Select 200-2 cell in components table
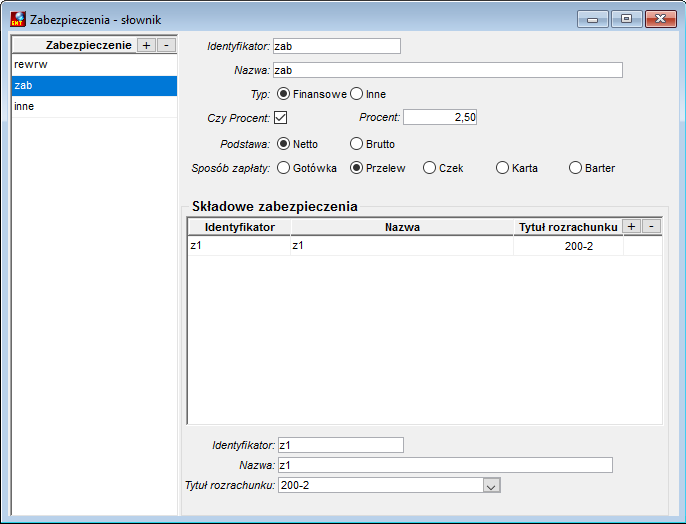The height and width of the screenshot is (524, 686). 568,246
